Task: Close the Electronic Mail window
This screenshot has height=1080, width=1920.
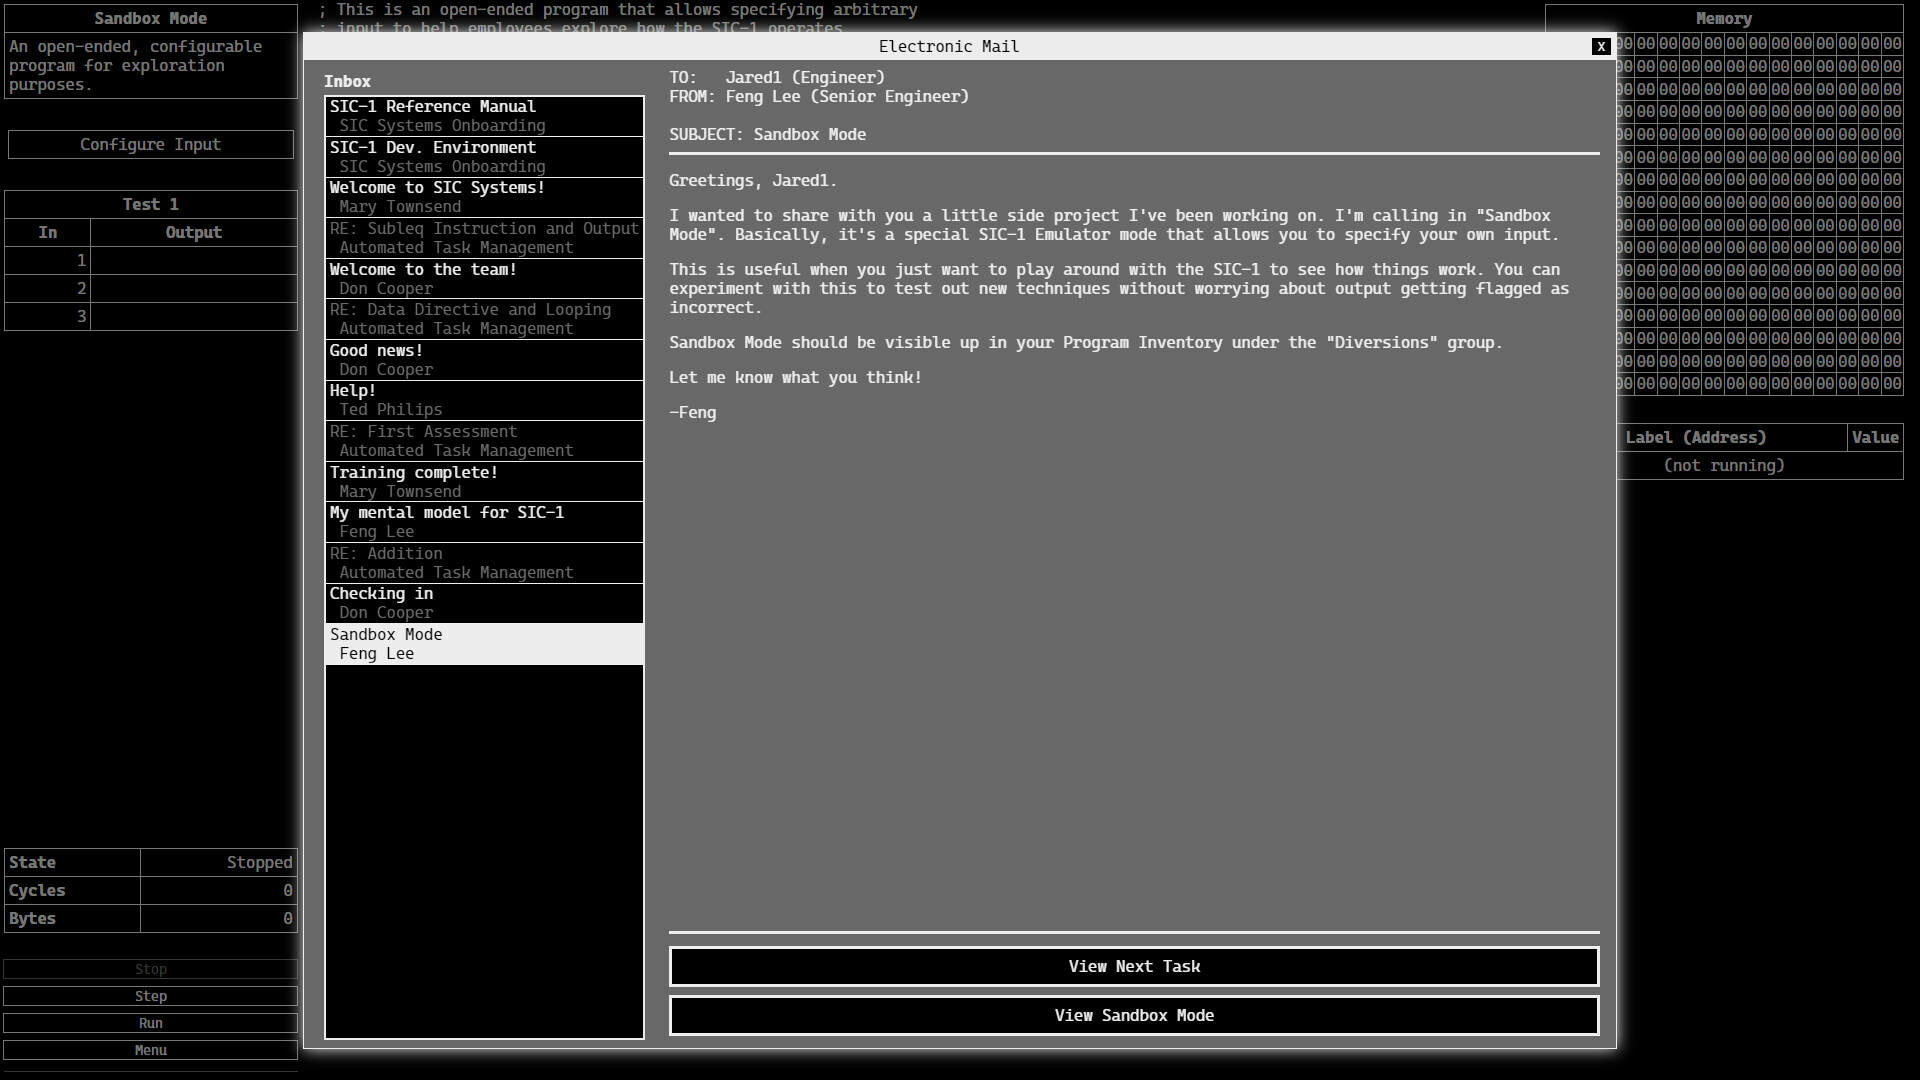Action: (x=1601, y=46)
